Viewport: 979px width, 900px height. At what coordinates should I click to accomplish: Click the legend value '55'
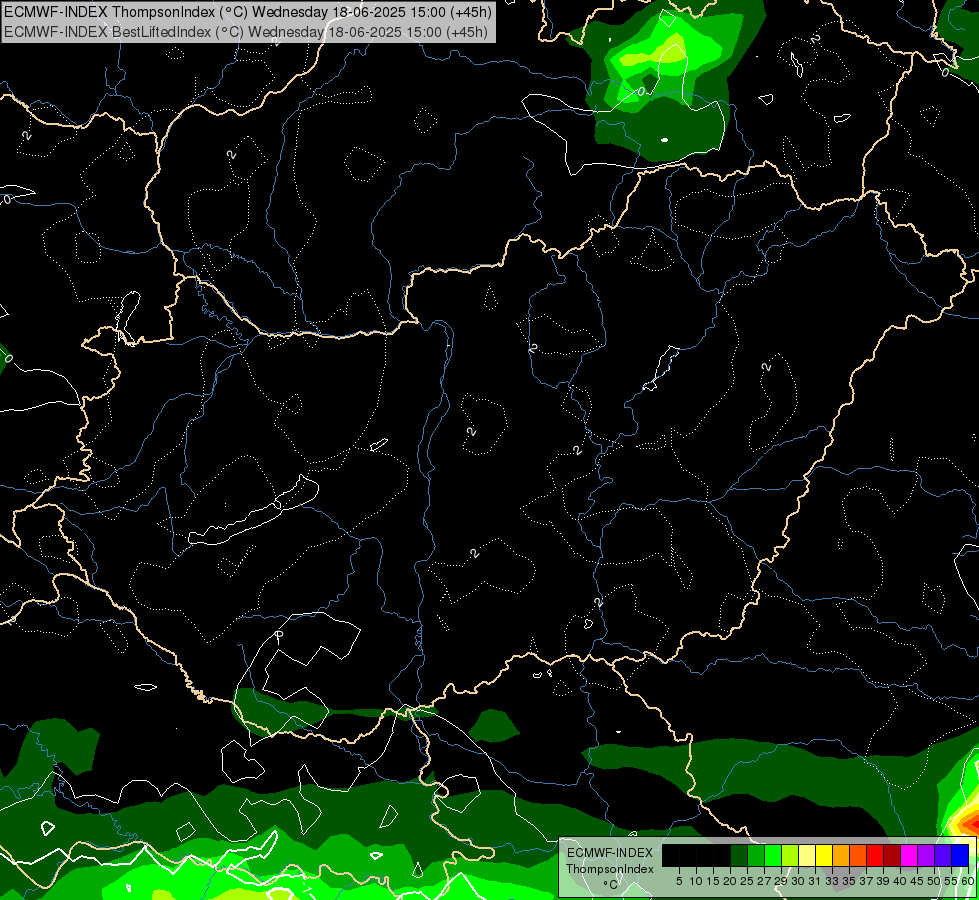pyautogui.click(x=951, y=881)
